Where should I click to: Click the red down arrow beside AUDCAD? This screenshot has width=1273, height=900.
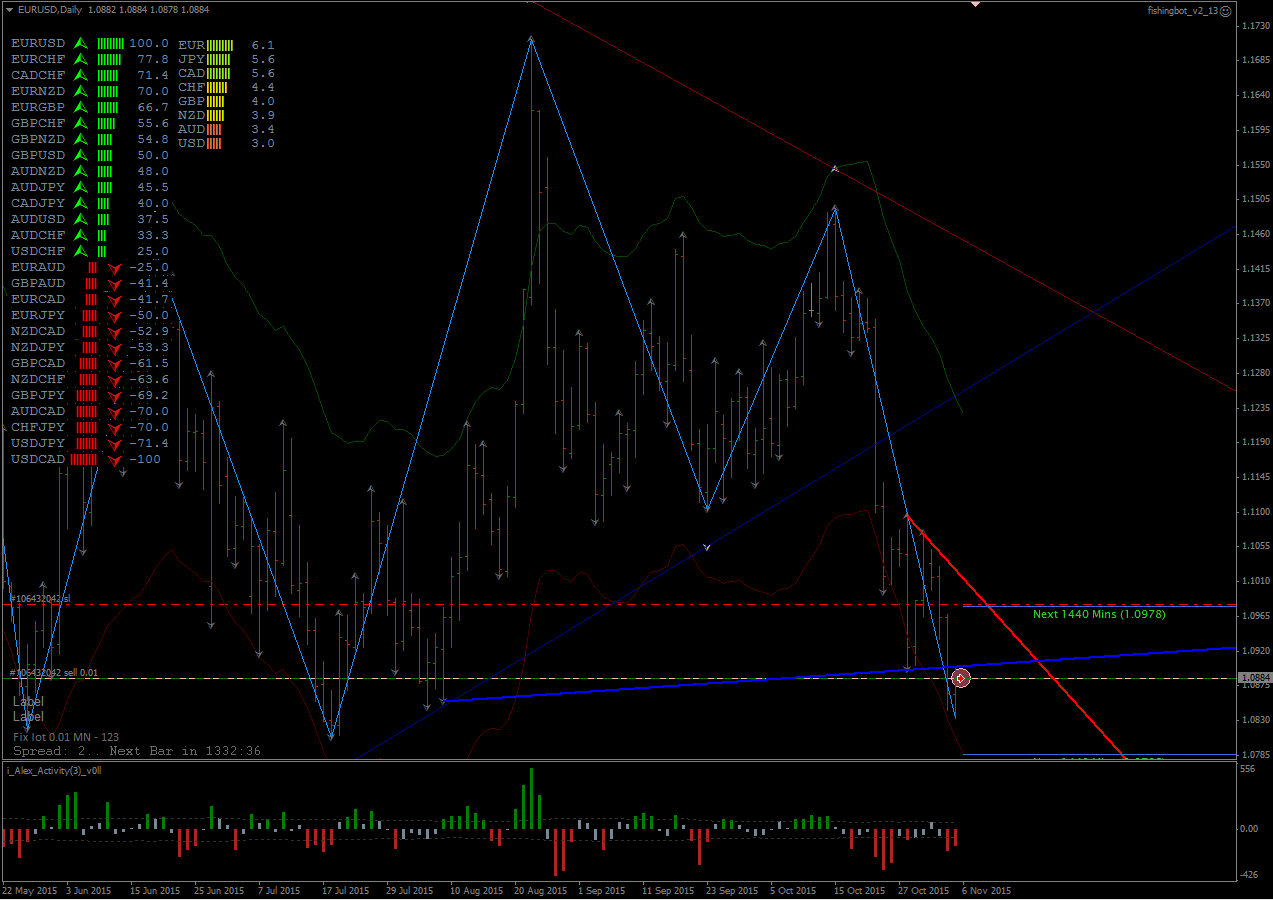pyautogui.click(x=114, y=413)
